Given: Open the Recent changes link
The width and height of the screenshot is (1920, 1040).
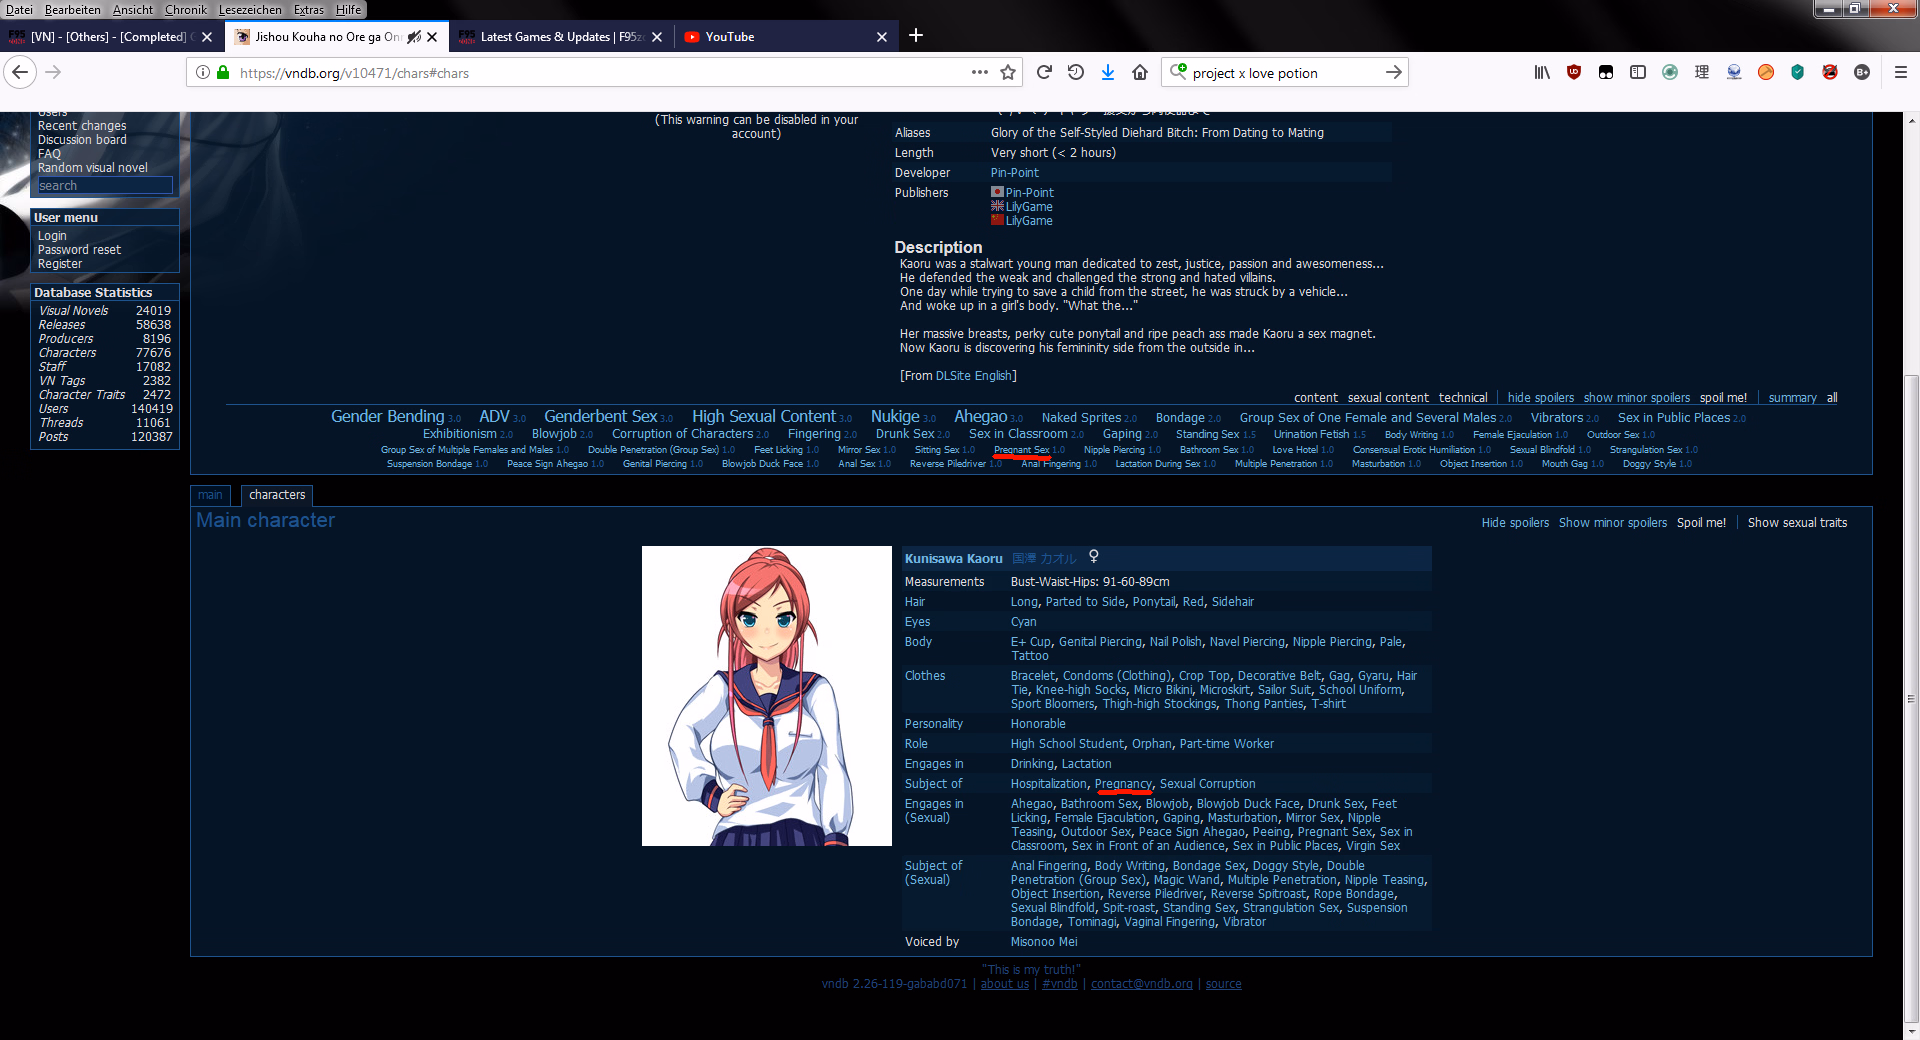Looking at the screenshot, I should [x=82, y=126].
